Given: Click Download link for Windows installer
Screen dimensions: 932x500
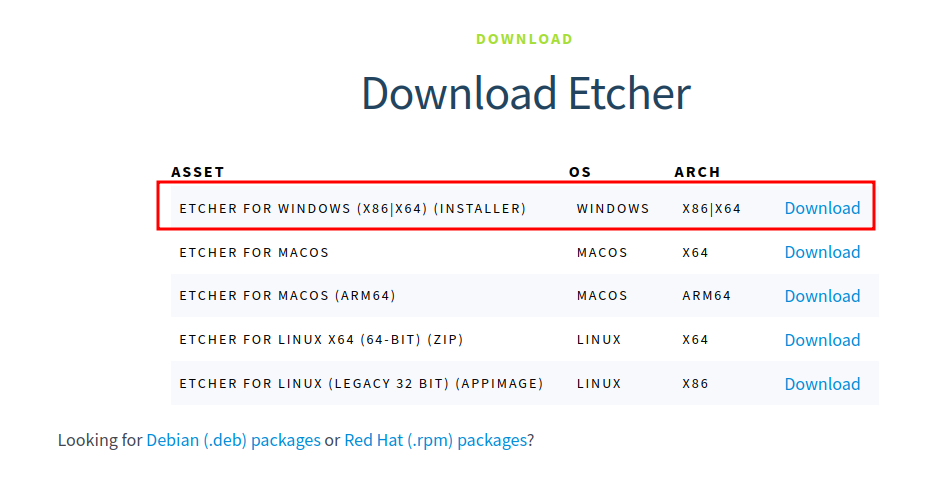Looking at the screenshot, I should (822, 208).
